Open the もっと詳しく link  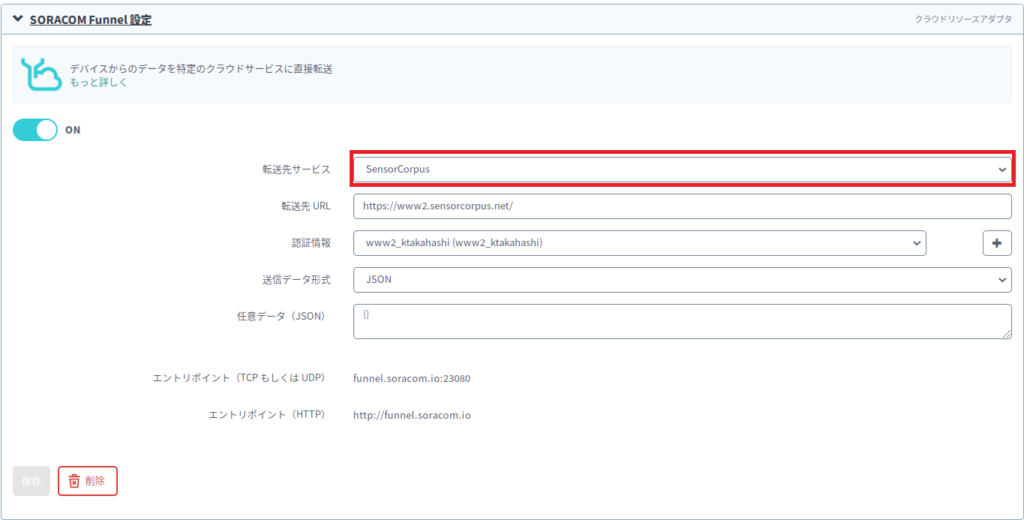(98, 82)
